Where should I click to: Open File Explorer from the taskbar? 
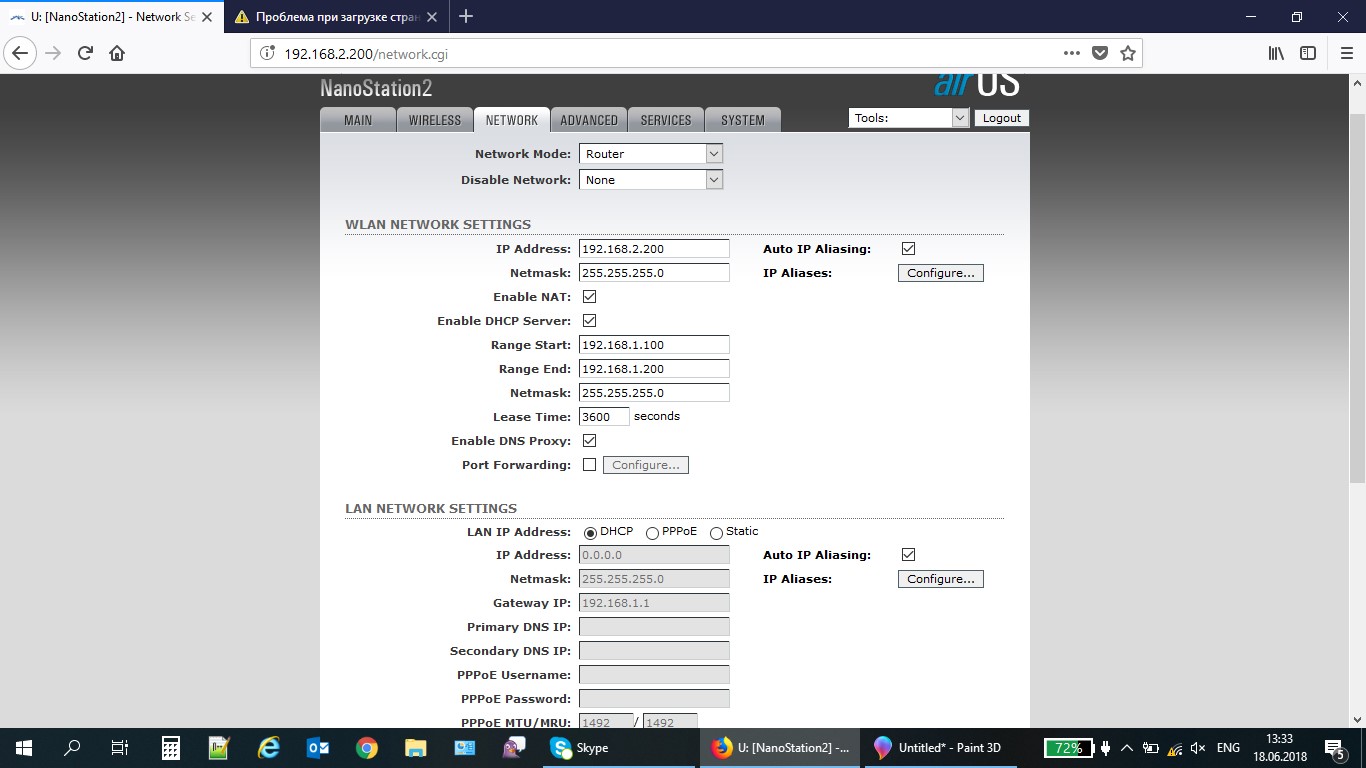tap(416, 748)
